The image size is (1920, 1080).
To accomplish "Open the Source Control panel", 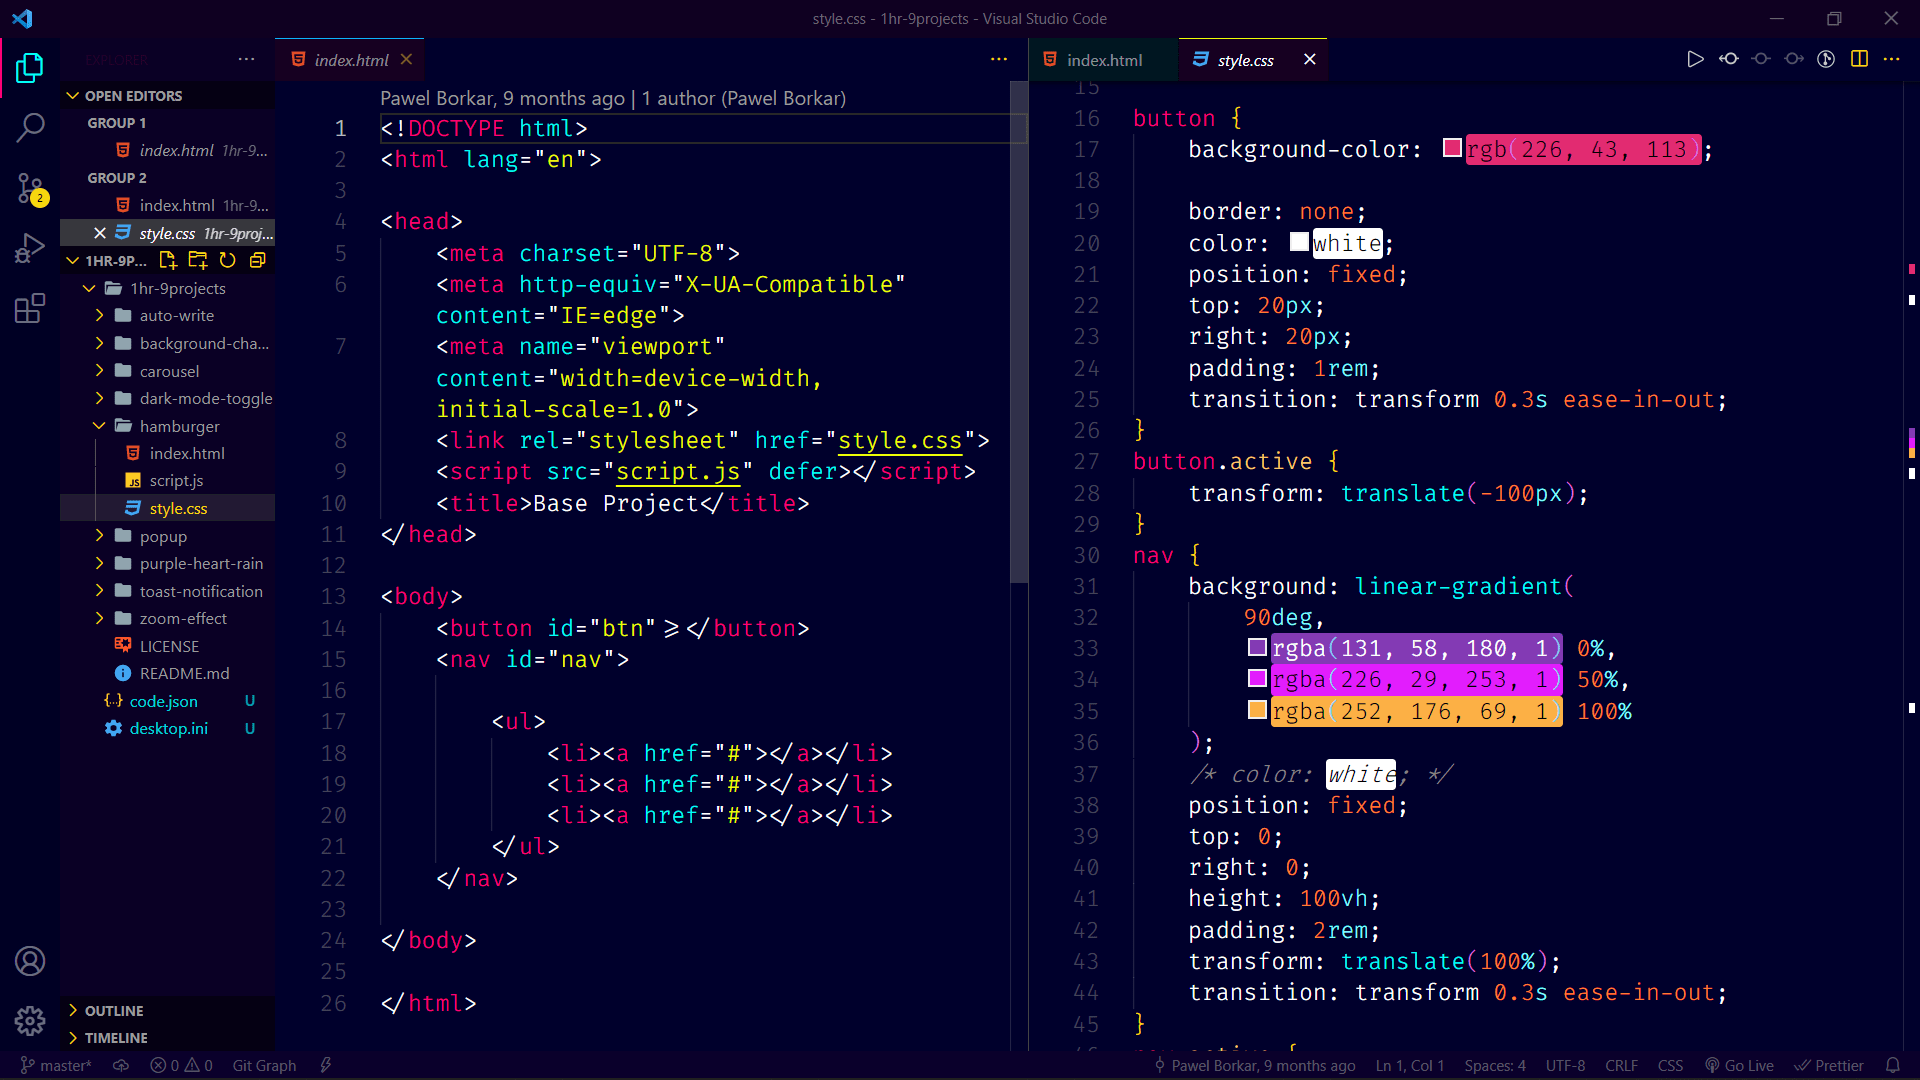I will pos(30,188).
